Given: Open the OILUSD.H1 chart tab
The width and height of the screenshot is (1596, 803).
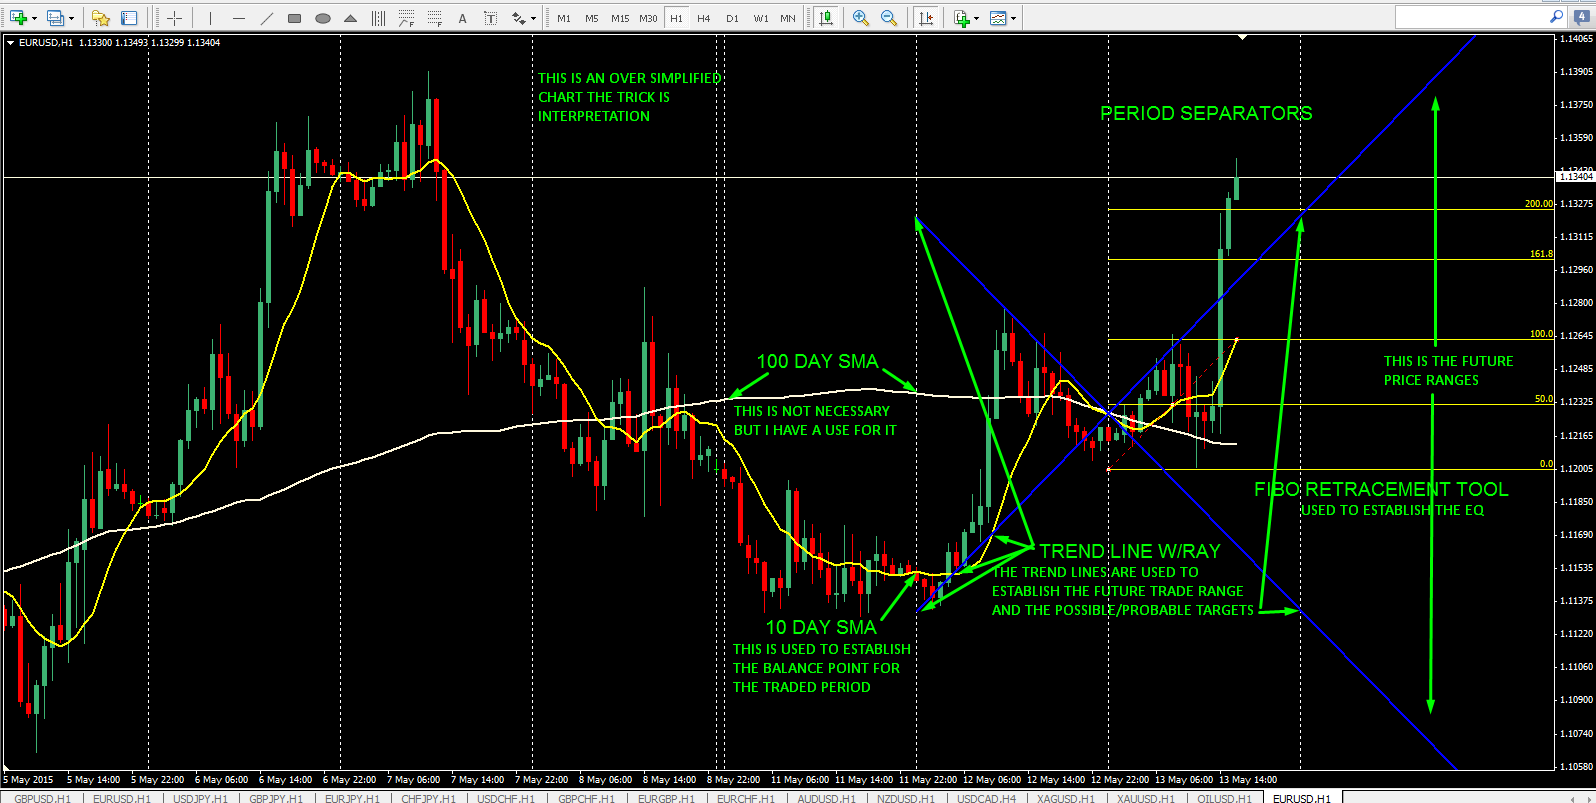Looking at the screenshot, I should coord(1224,798).
